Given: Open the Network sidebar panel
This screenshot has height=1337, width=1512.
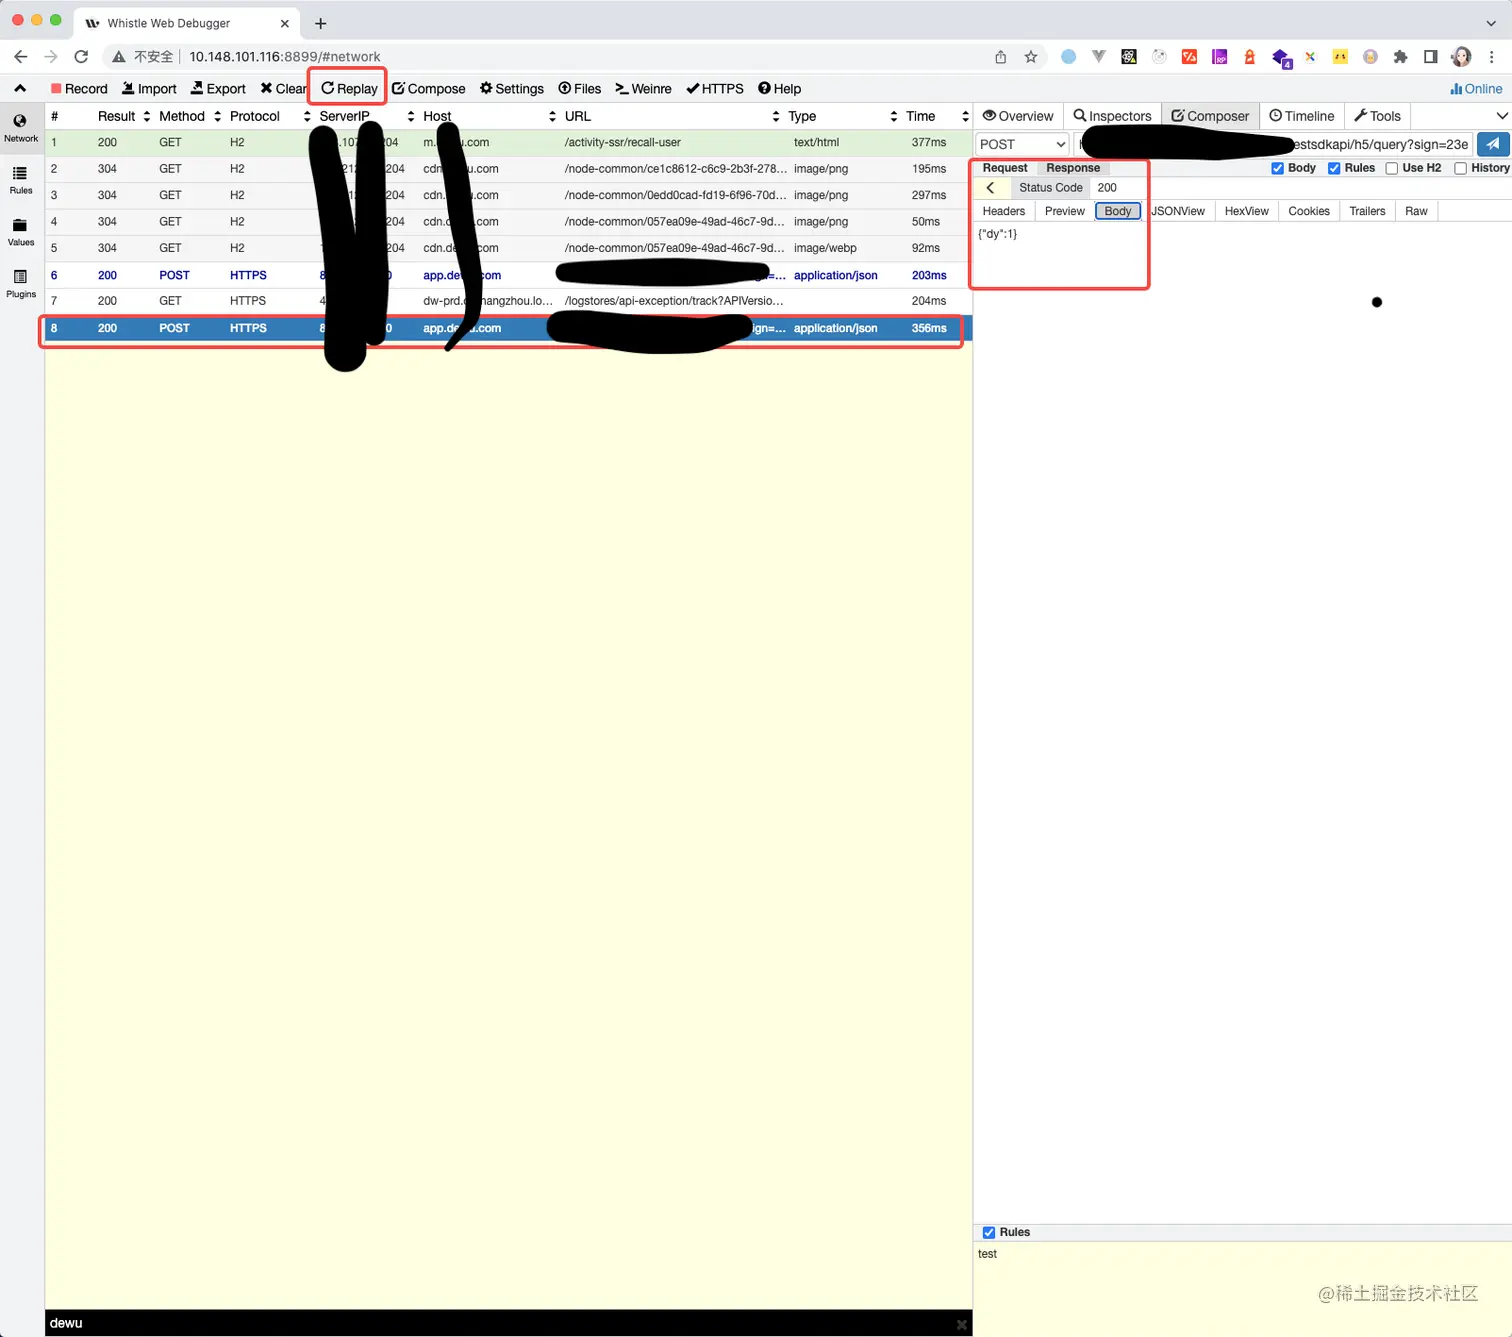Looking at the screenshot, I should tap(20, 127).
